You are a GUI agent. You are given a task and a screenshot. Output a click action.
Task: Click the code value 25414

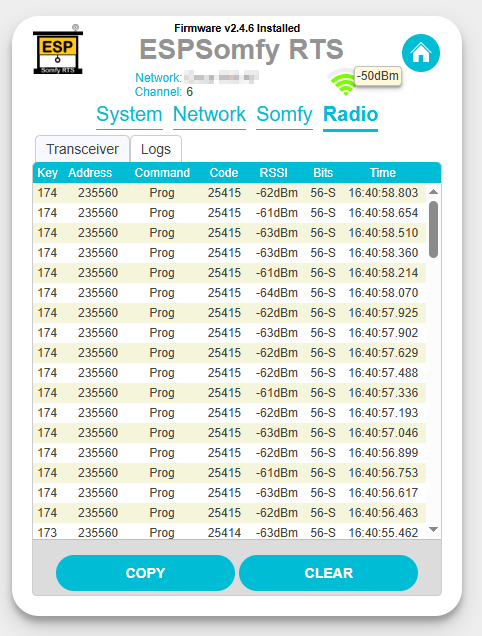coord(224,532)
